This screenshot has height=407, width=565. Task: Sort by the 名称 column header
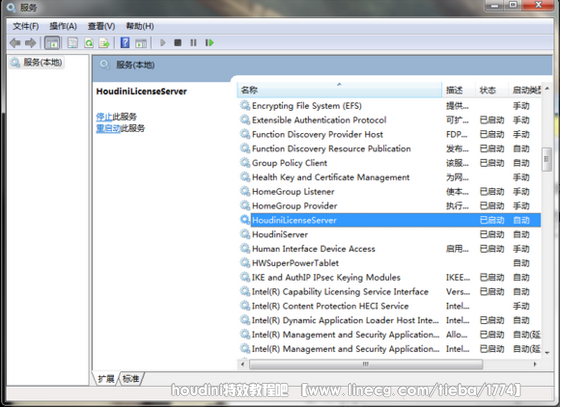(339, 90)
